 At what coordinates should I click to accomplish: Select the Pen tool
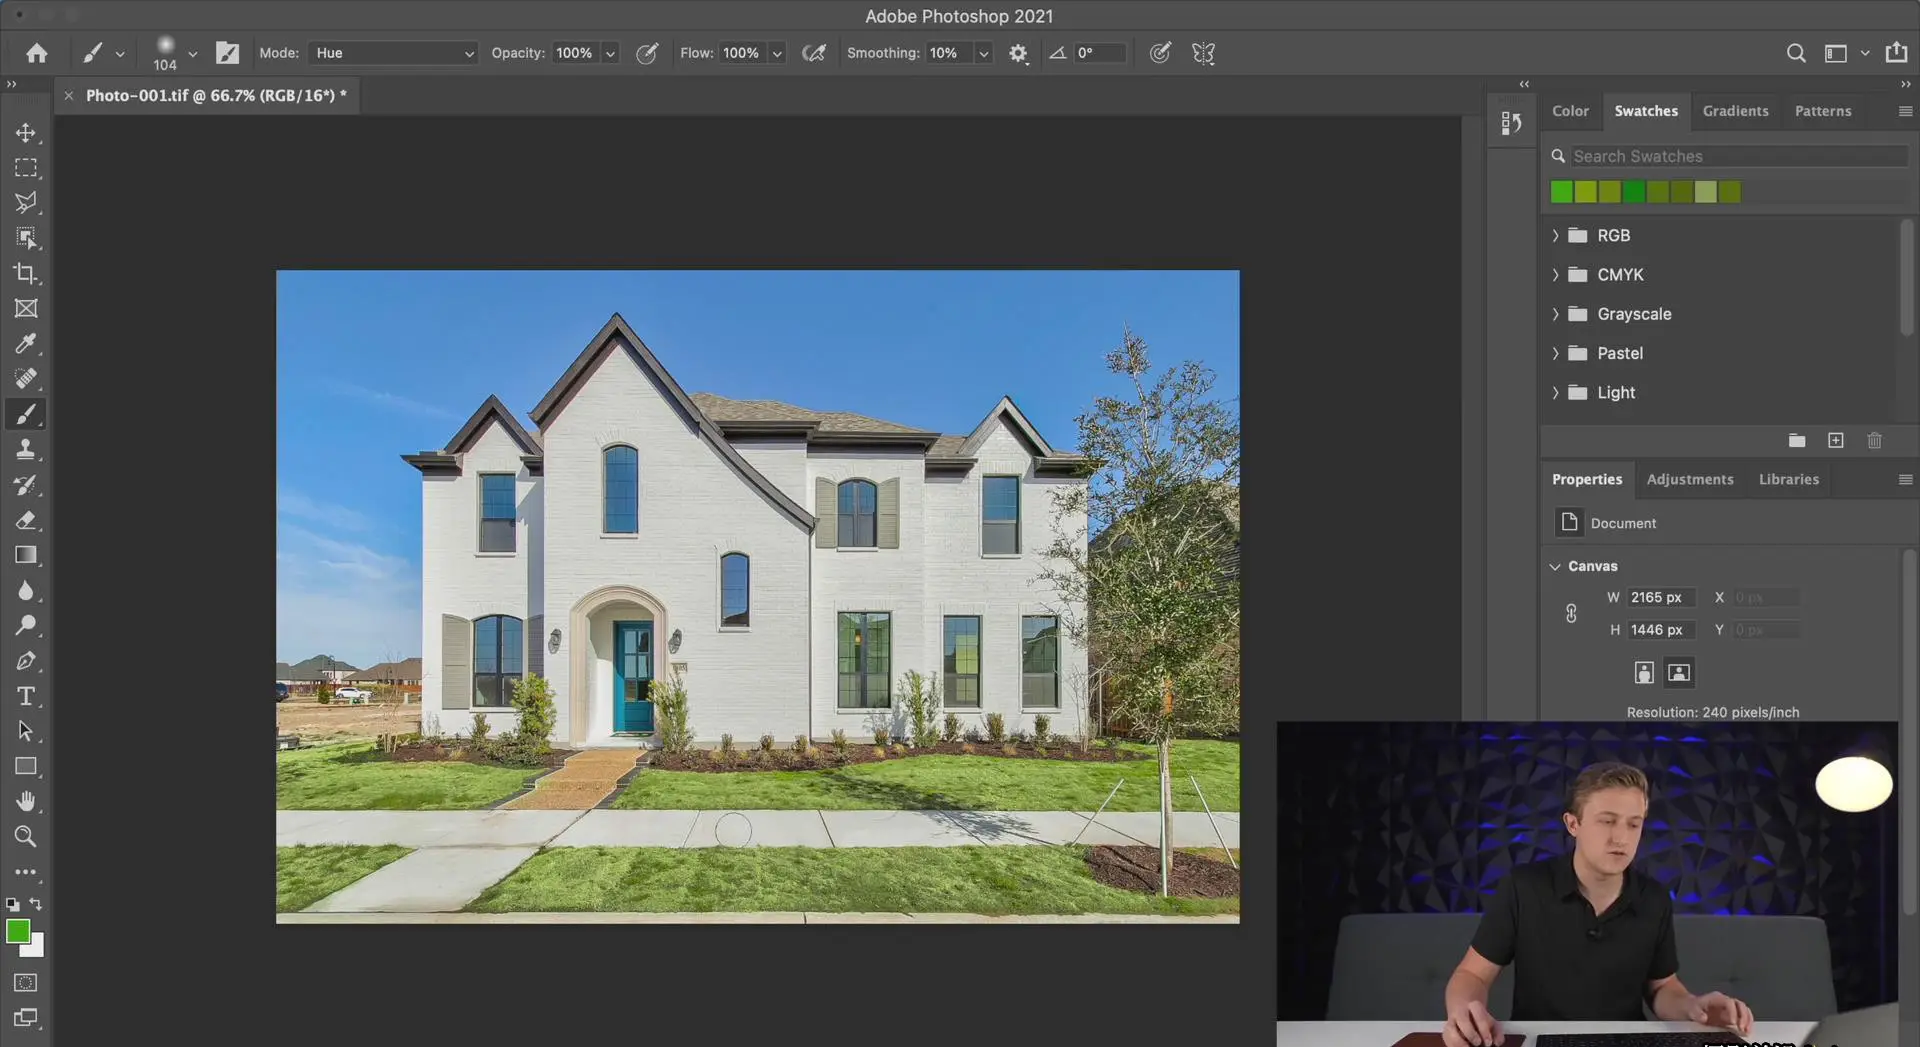[26, 661]
